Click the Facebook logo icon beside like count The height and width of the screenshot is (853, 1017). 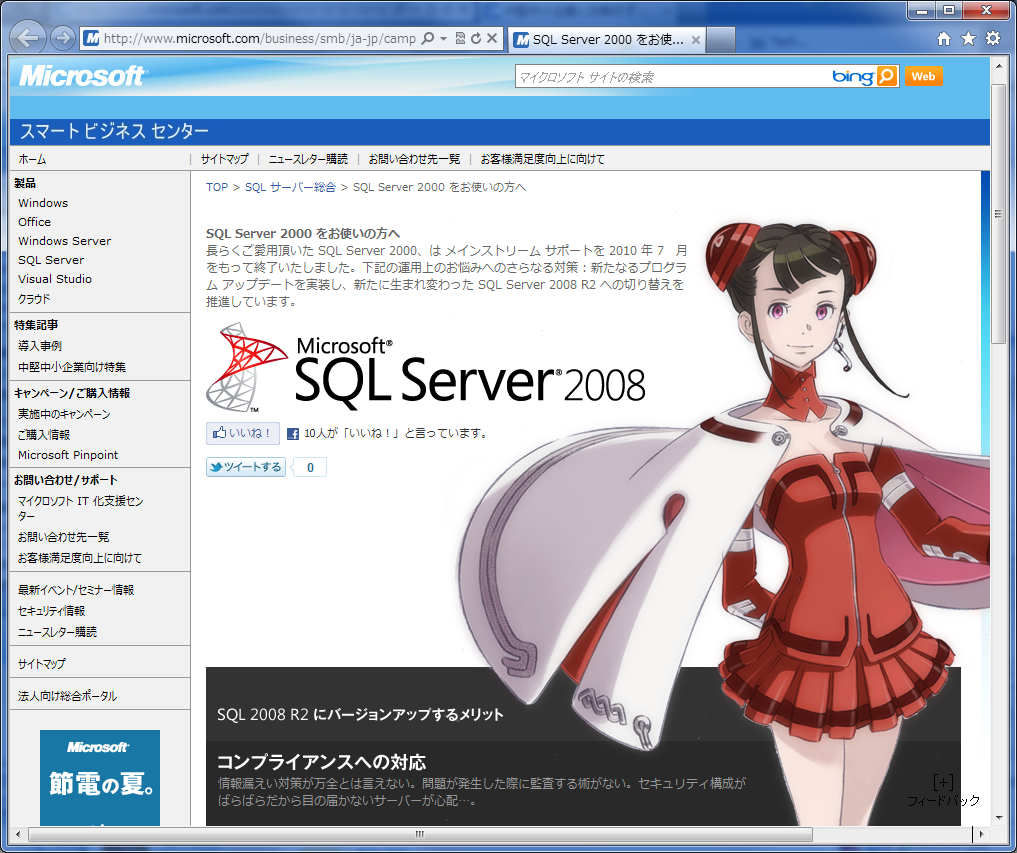coord(293,434)
